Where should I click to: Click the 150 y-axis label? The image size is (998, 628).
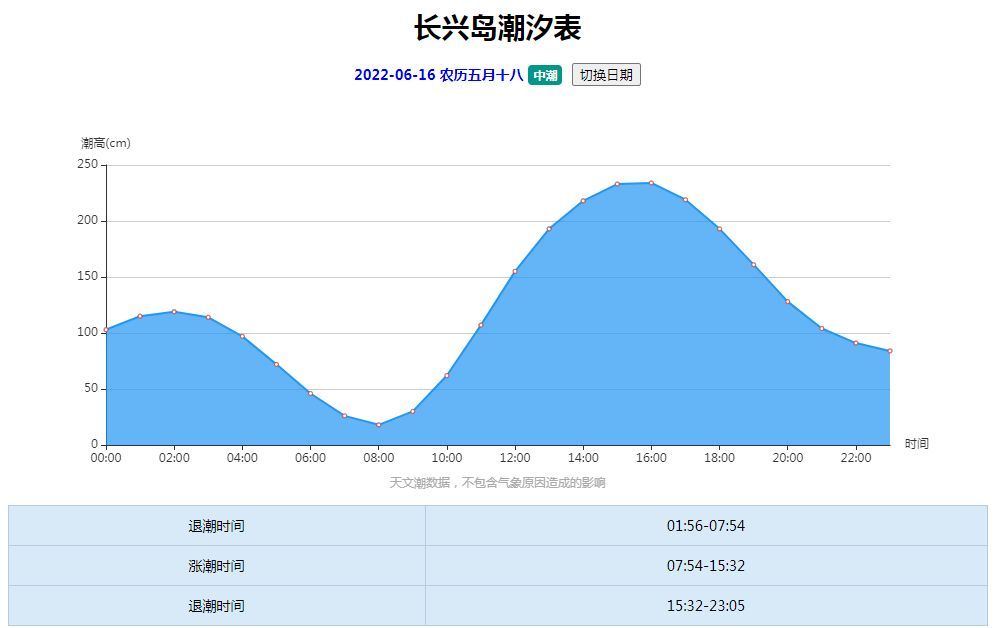(88, 276)
